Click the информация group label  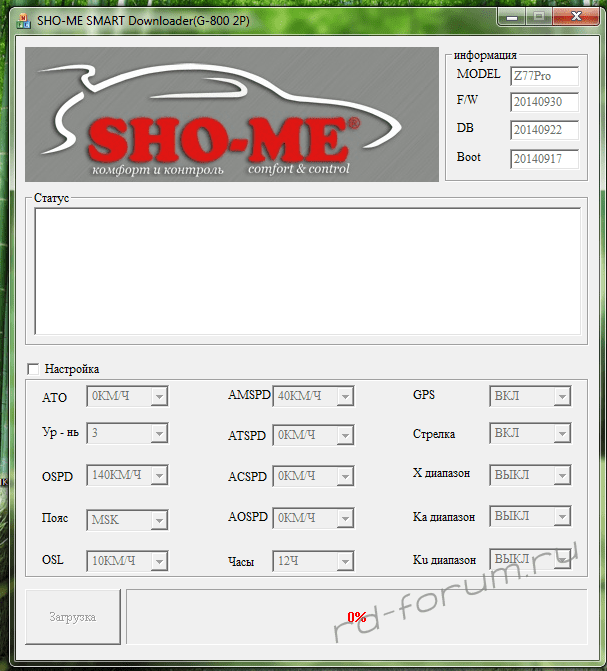[485, 55]
